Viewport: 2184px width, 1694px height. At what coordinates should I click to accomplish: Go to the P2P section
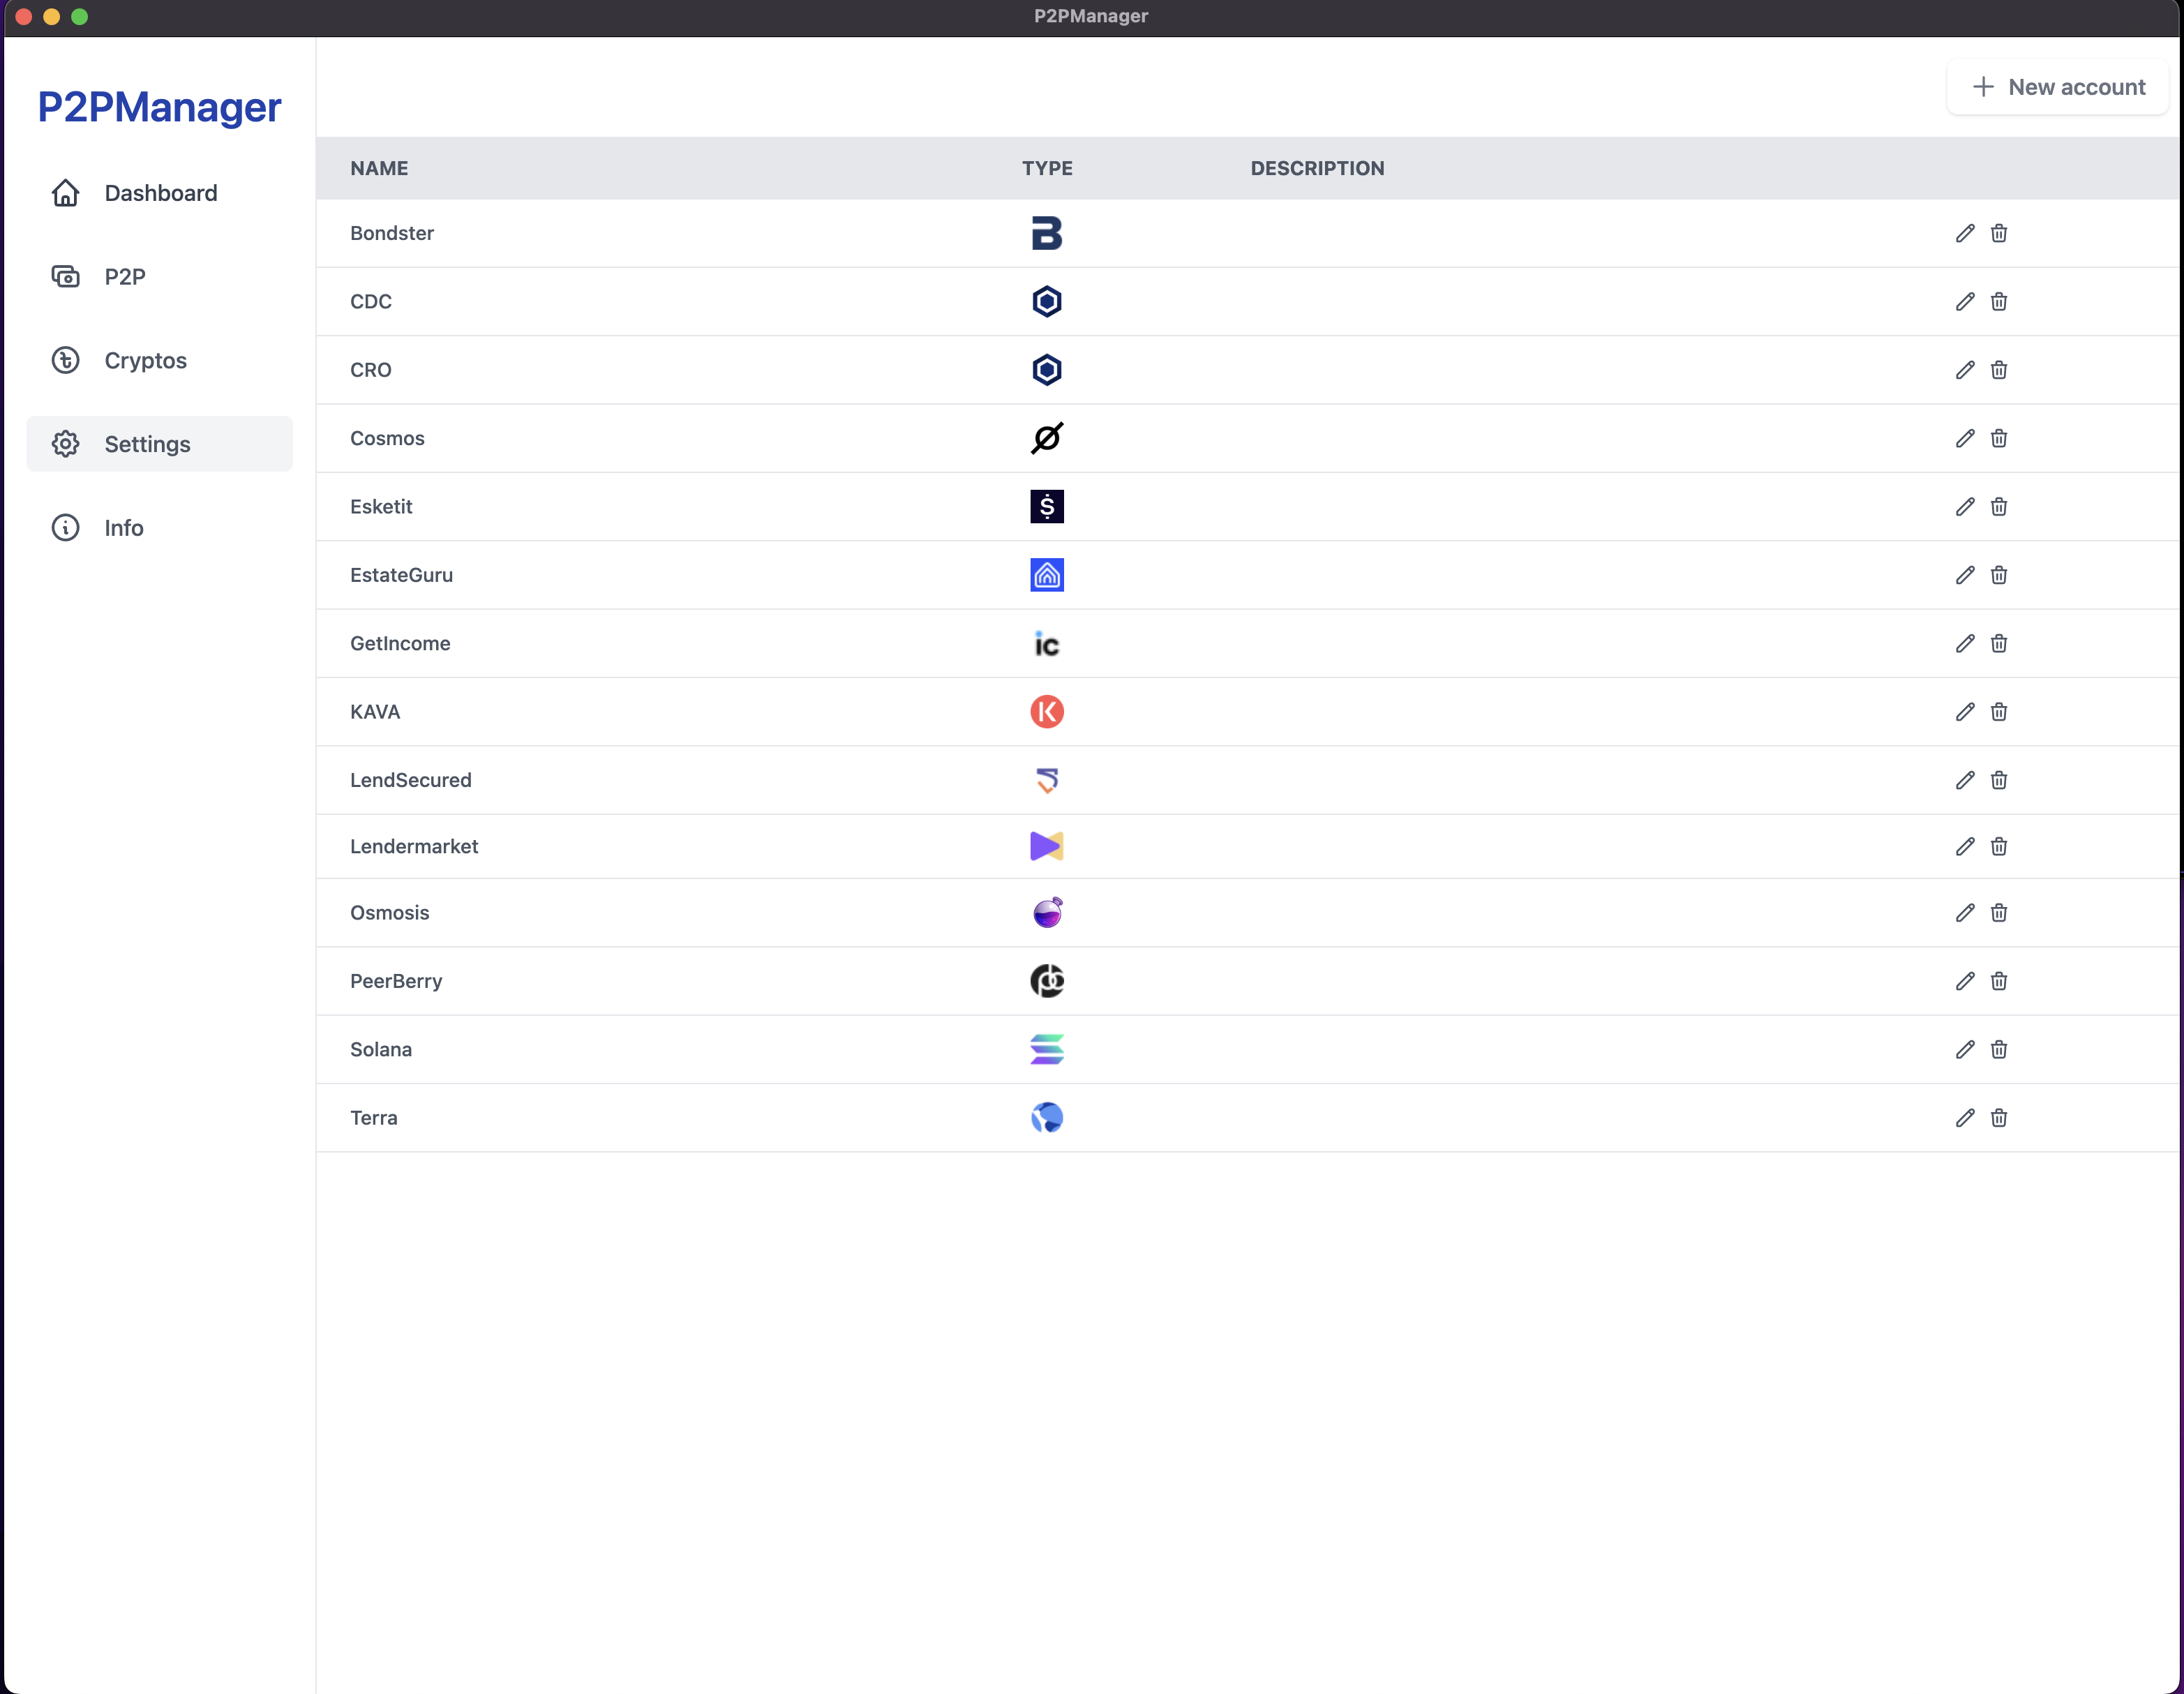[x=125, y=276]
